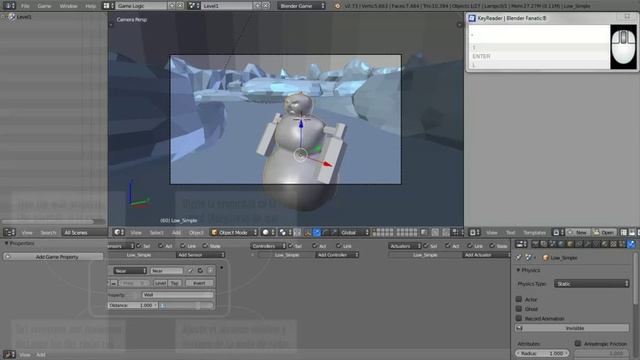This screenshot has height=360, width=640.
Task: Select the Physics properties tab icon
Action: [631, 244]
